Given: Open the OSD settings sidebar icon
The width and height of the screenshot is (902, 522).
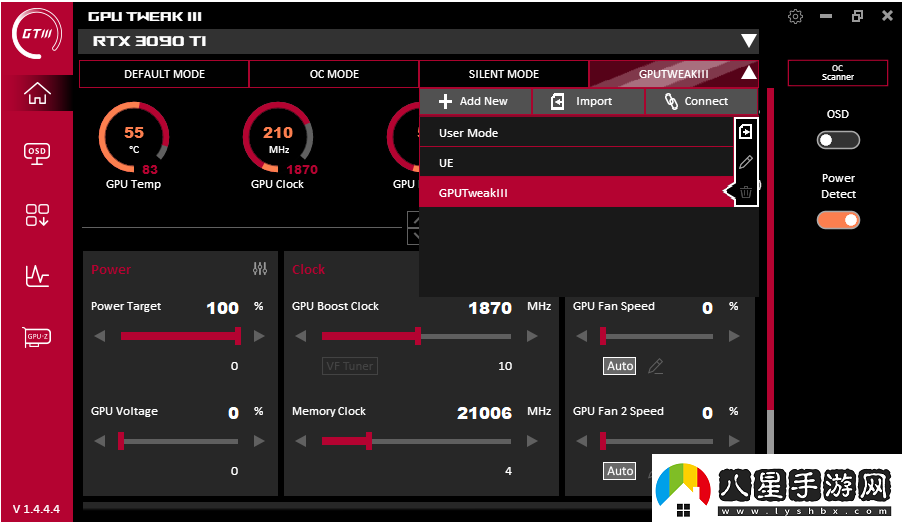Looking at the screenshot, I should point(37,152).
